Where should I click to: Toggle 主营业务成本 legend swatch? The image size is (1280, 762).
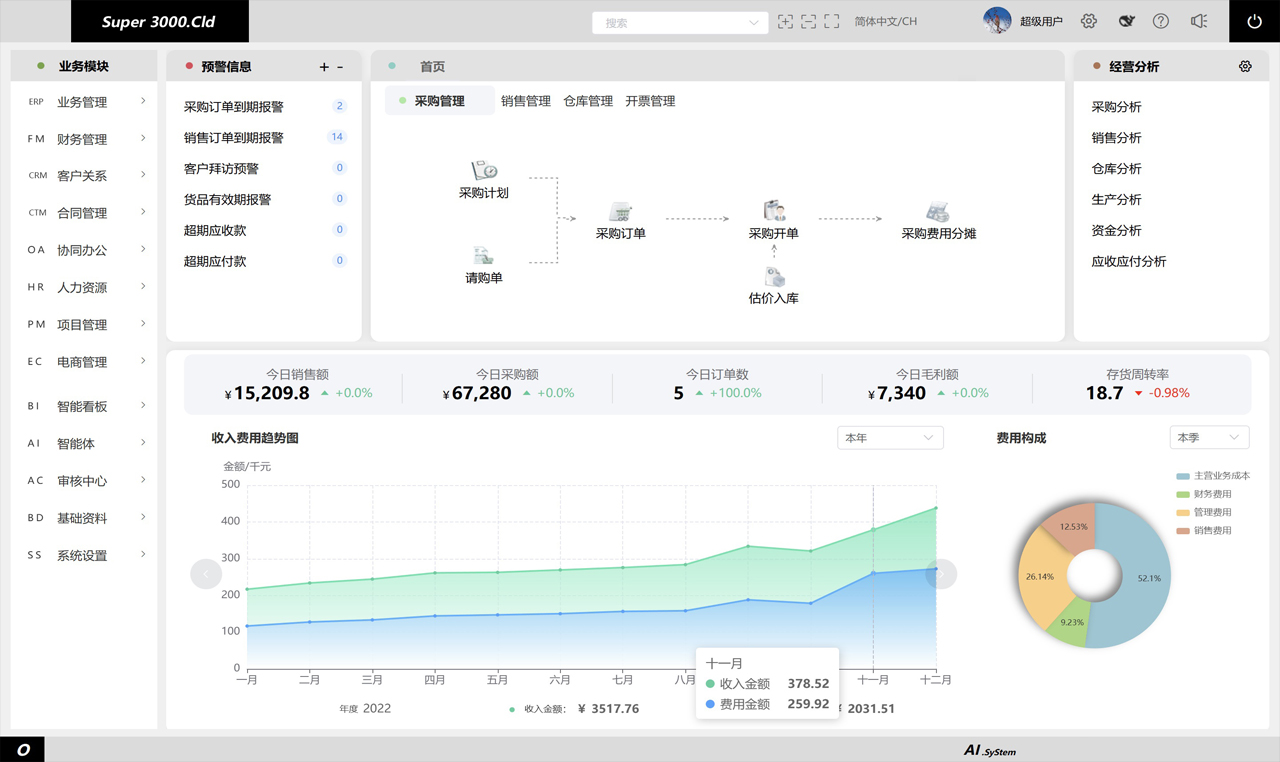(1183, 476)
